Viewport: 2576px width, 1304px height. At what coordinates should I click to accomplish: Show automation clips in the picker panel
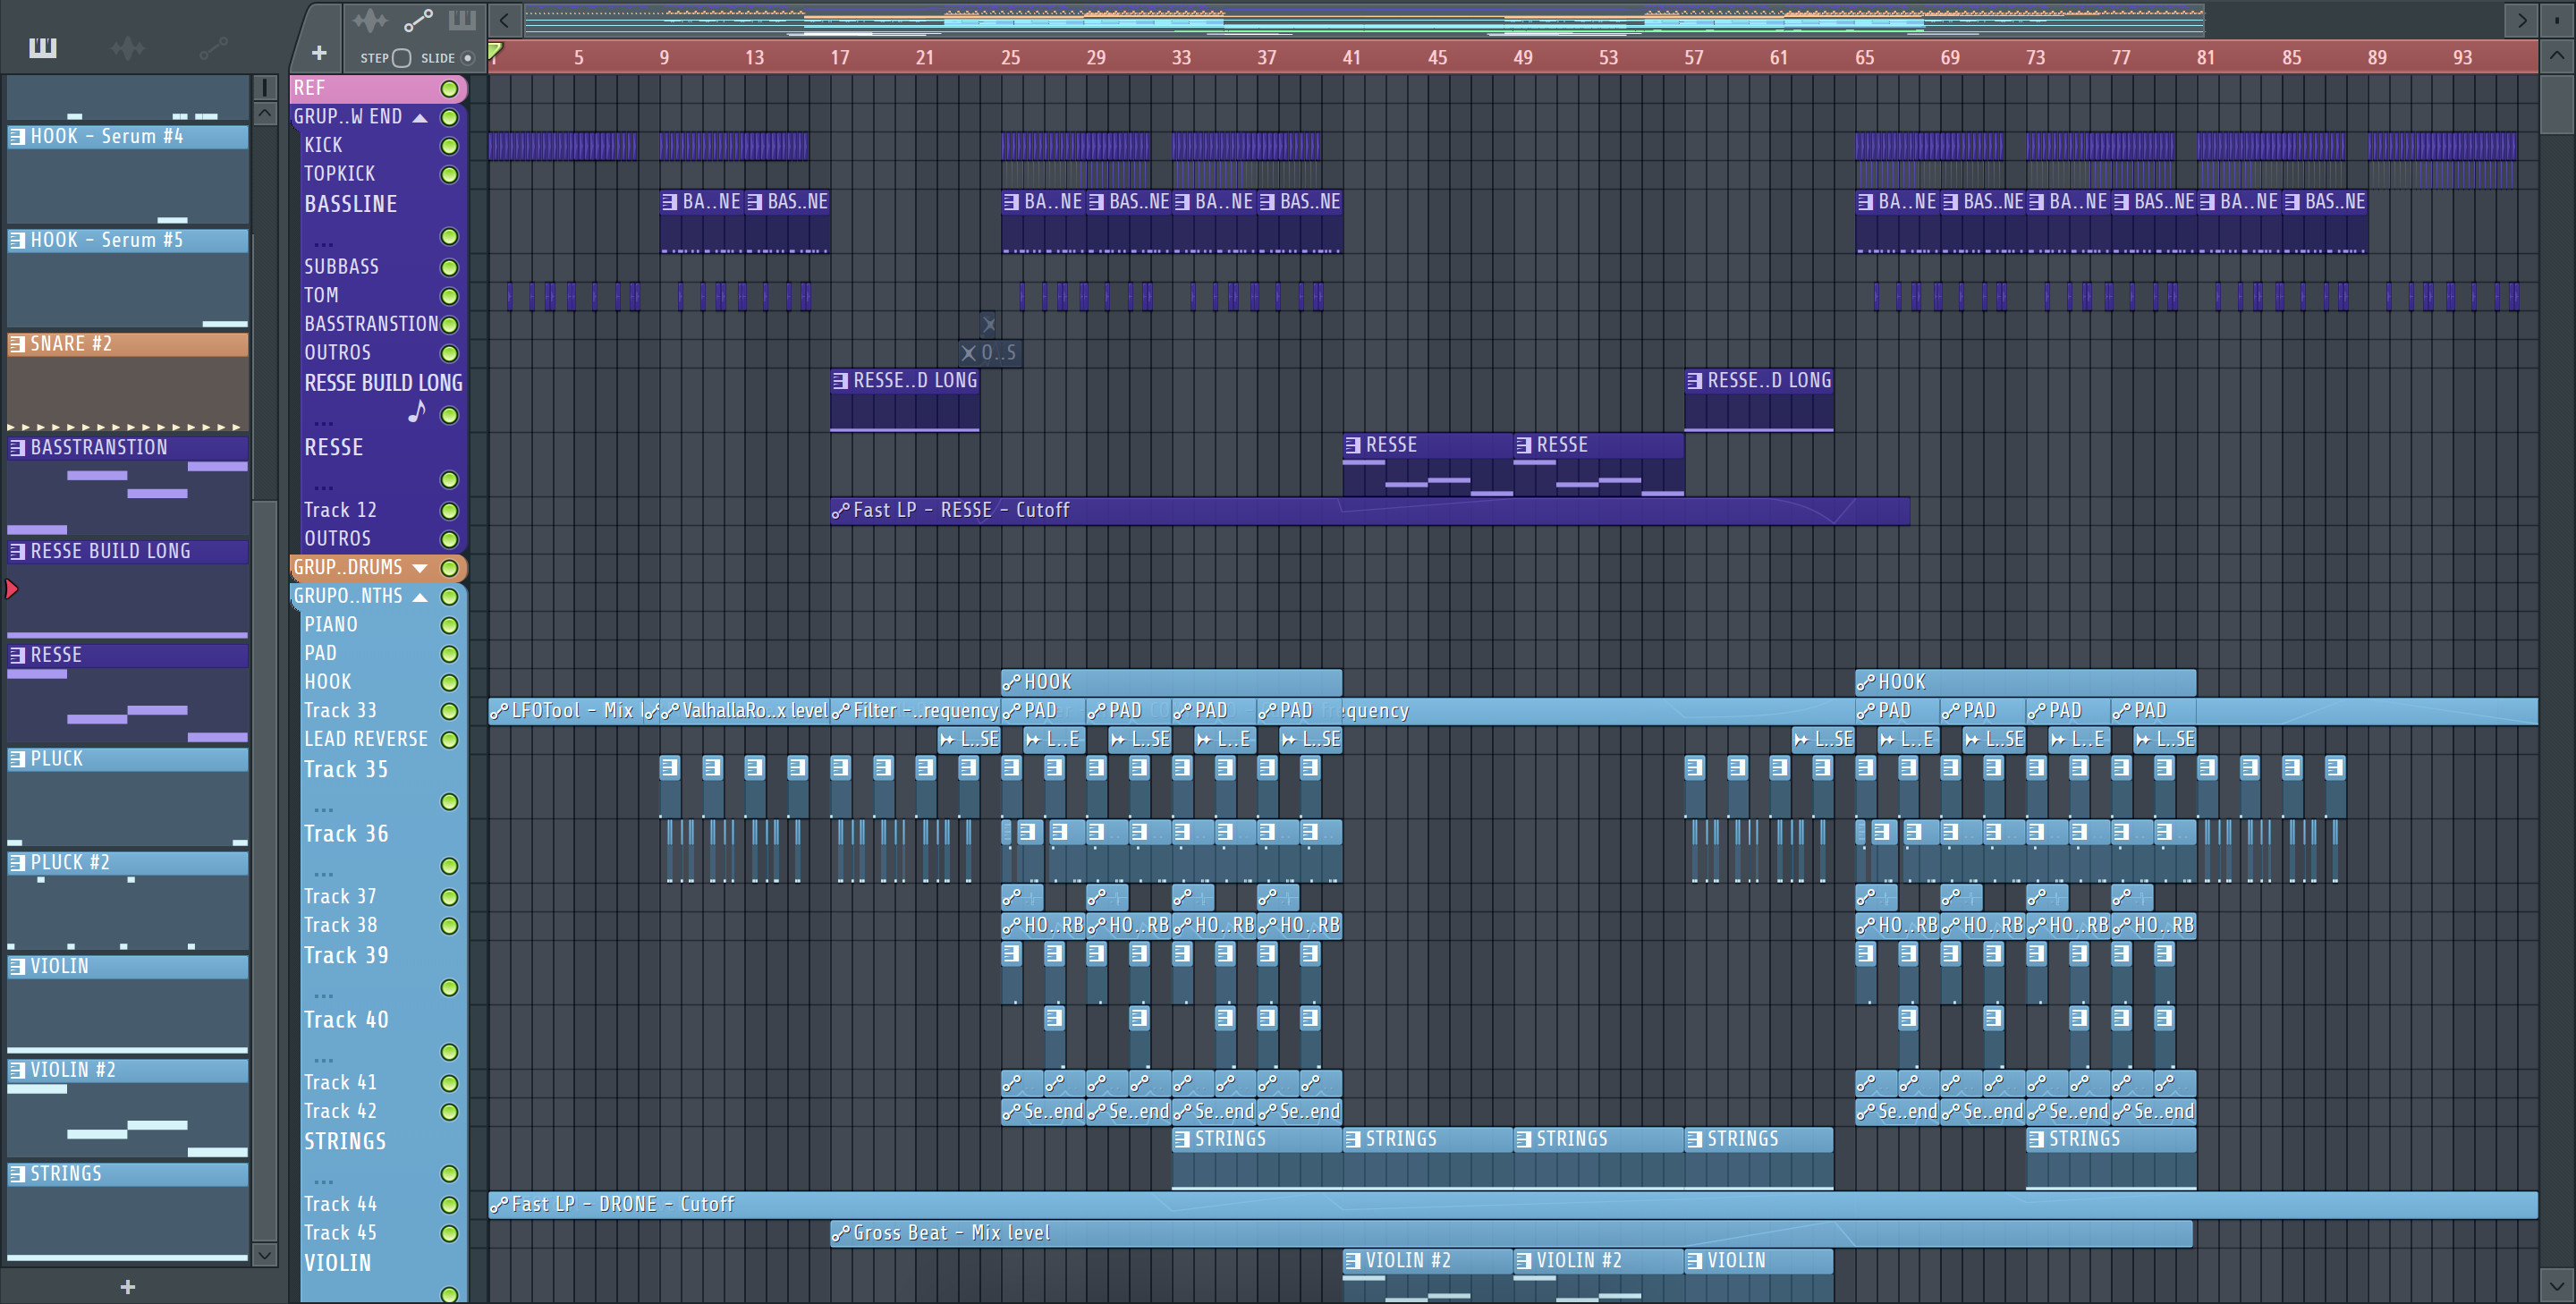213,47
